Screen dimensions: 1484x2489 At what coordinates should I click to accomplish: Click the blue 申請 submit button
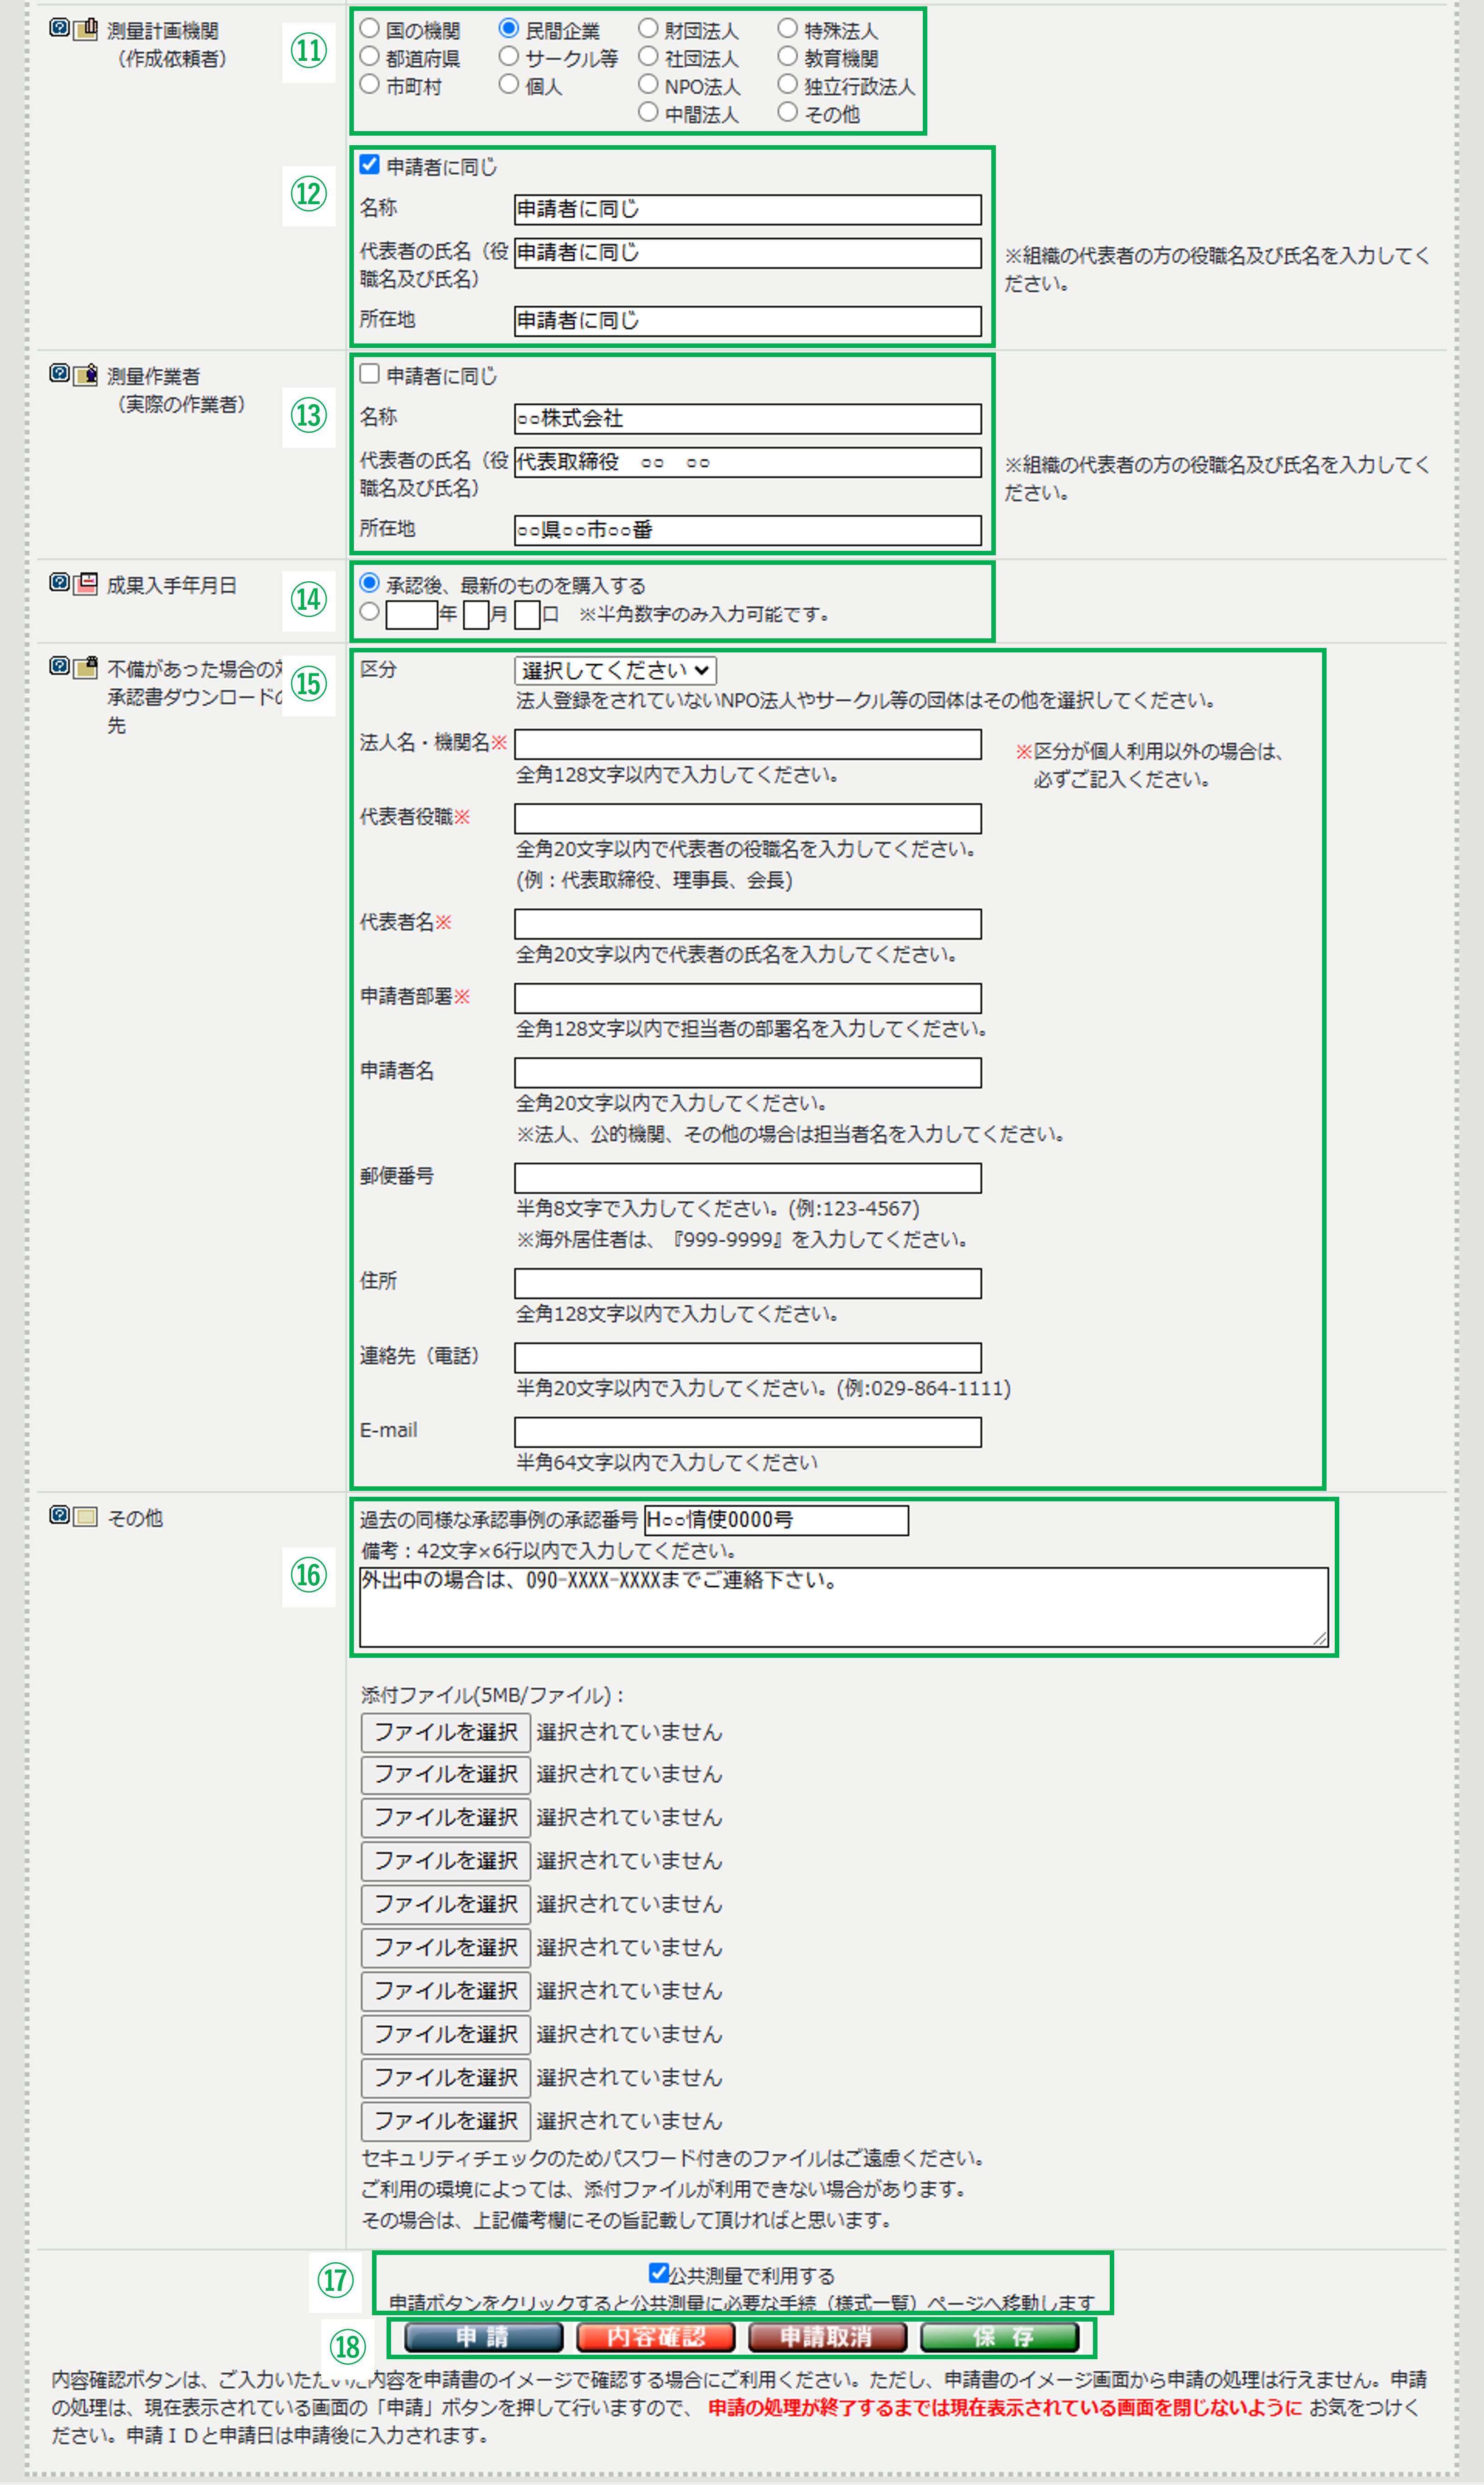pyautogui.click(x=484, y=2338)
